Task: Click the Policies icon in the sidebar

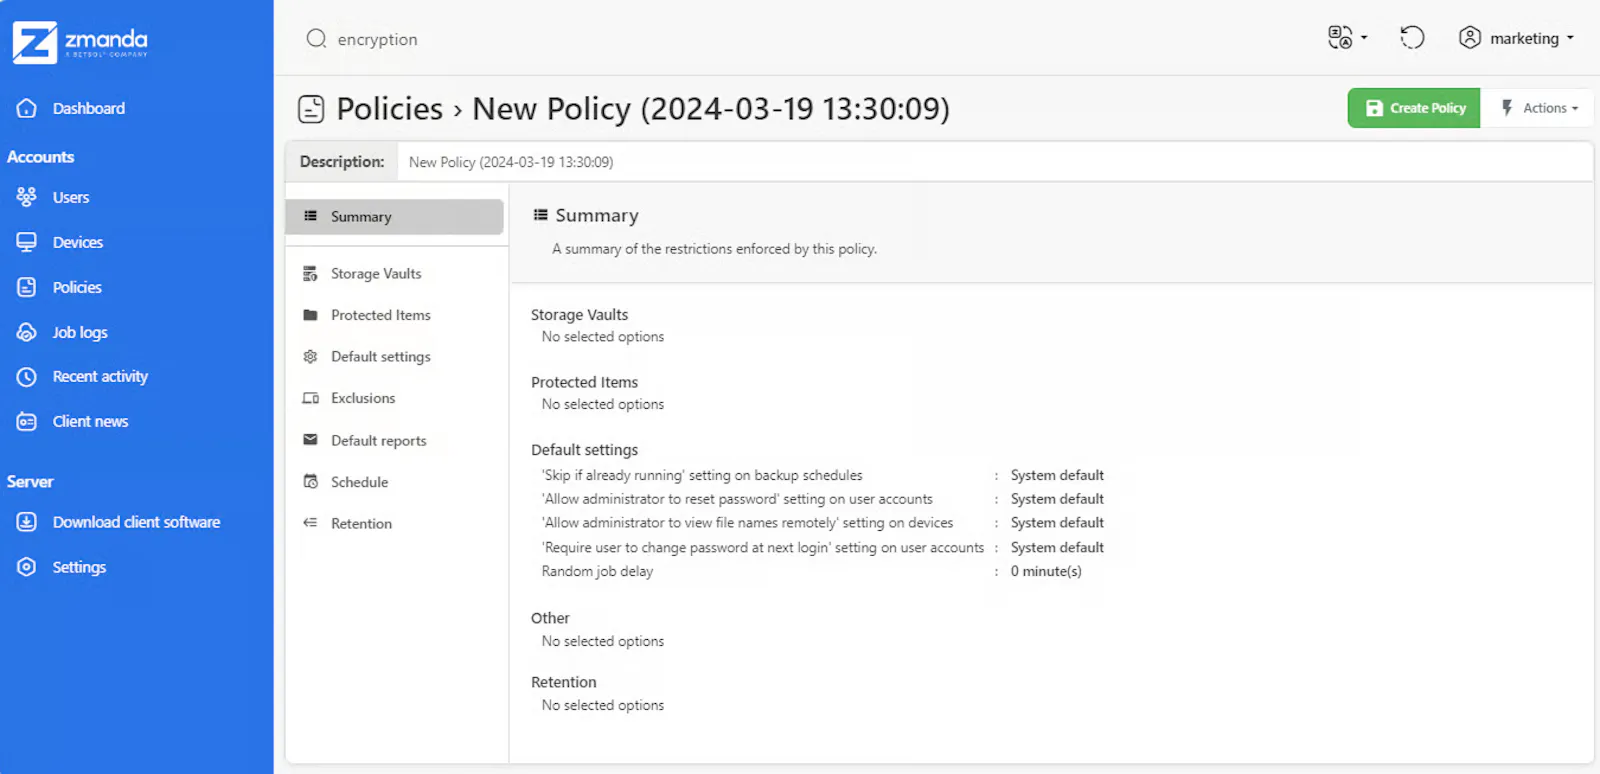Action: point(27,287)
